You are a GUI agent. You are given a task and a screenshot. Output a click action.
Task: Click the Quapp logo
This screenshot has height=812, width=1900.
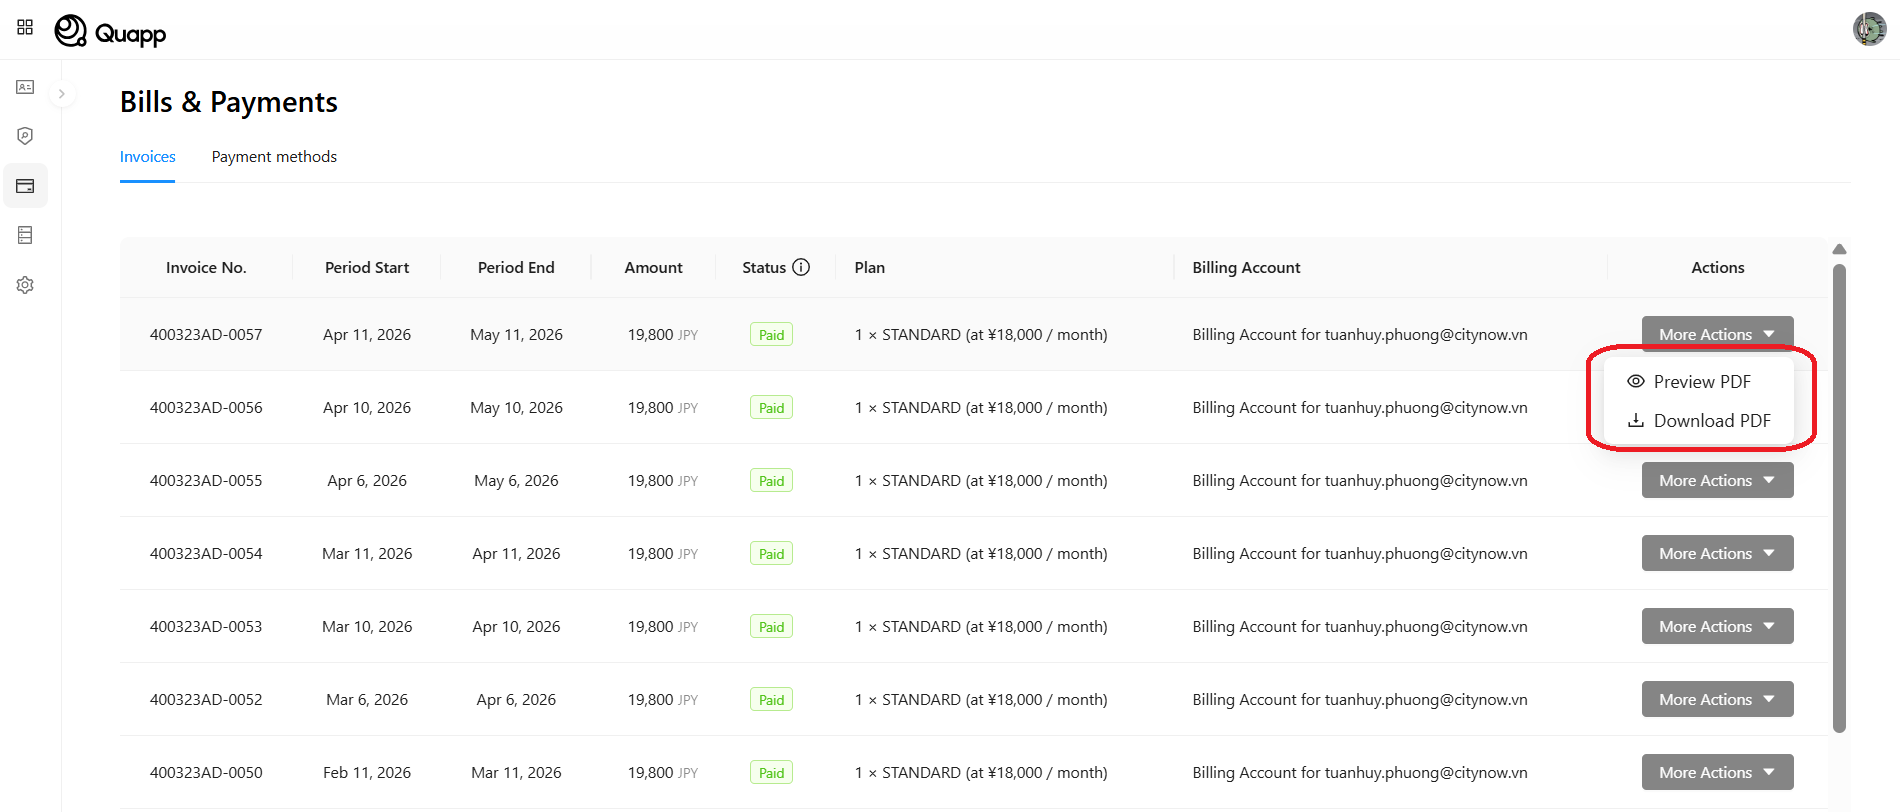coord(110,32)
